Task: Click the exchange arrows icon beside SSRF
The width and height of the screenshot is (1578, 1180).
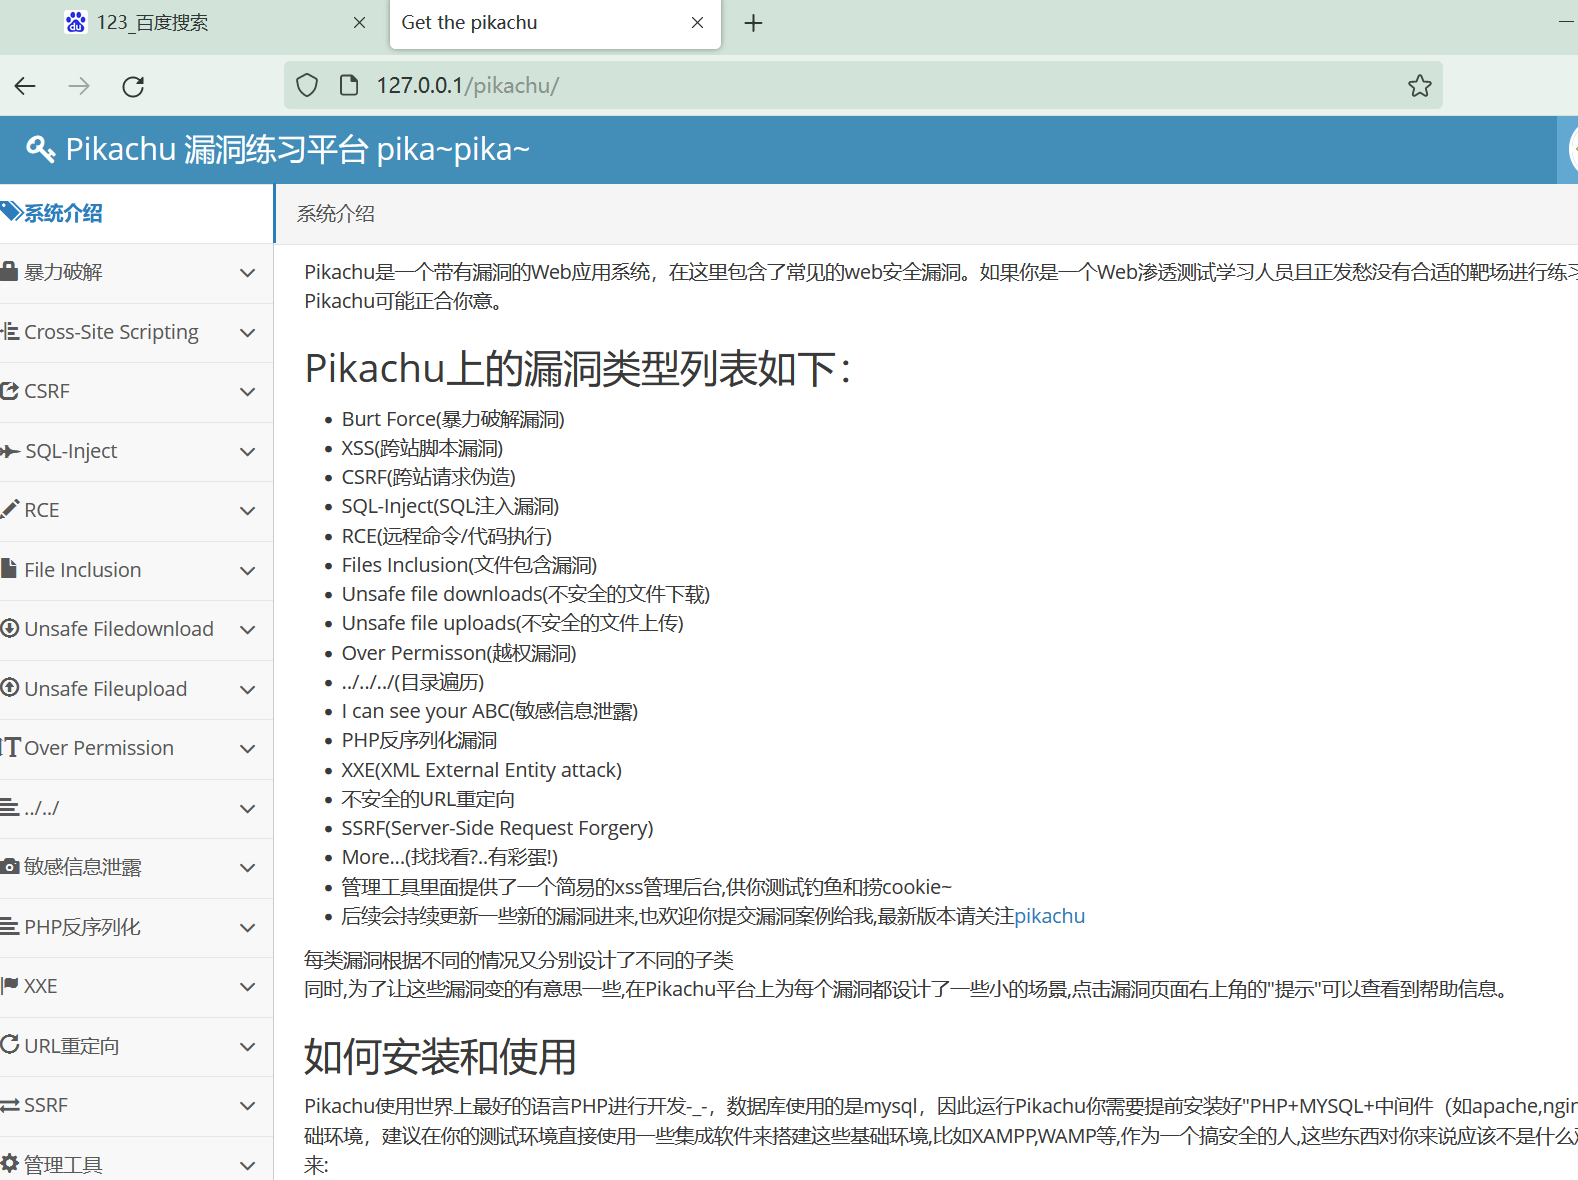Action: tap(10, 1105)
